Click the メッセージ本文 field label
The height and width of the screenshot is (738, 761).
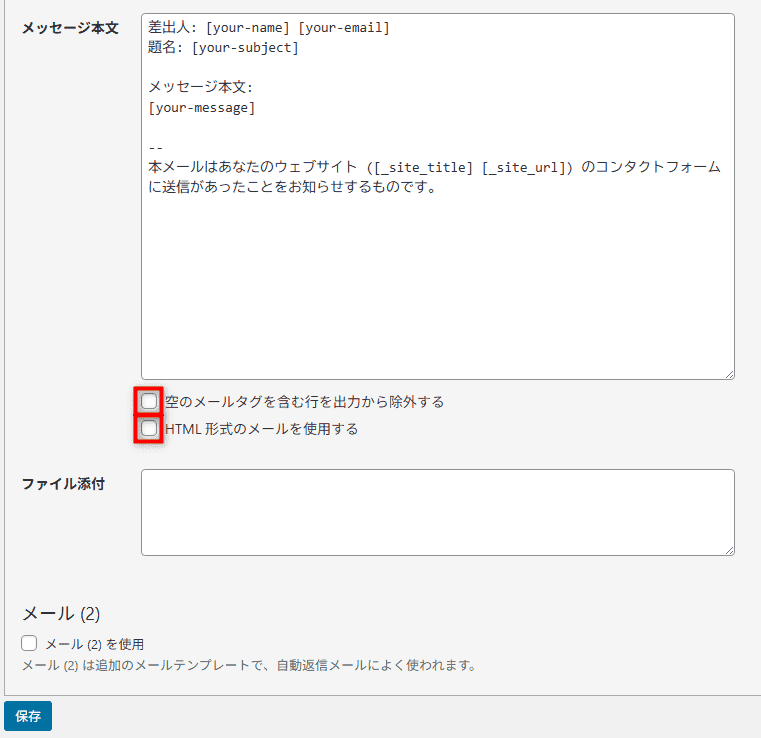[70, 28]
